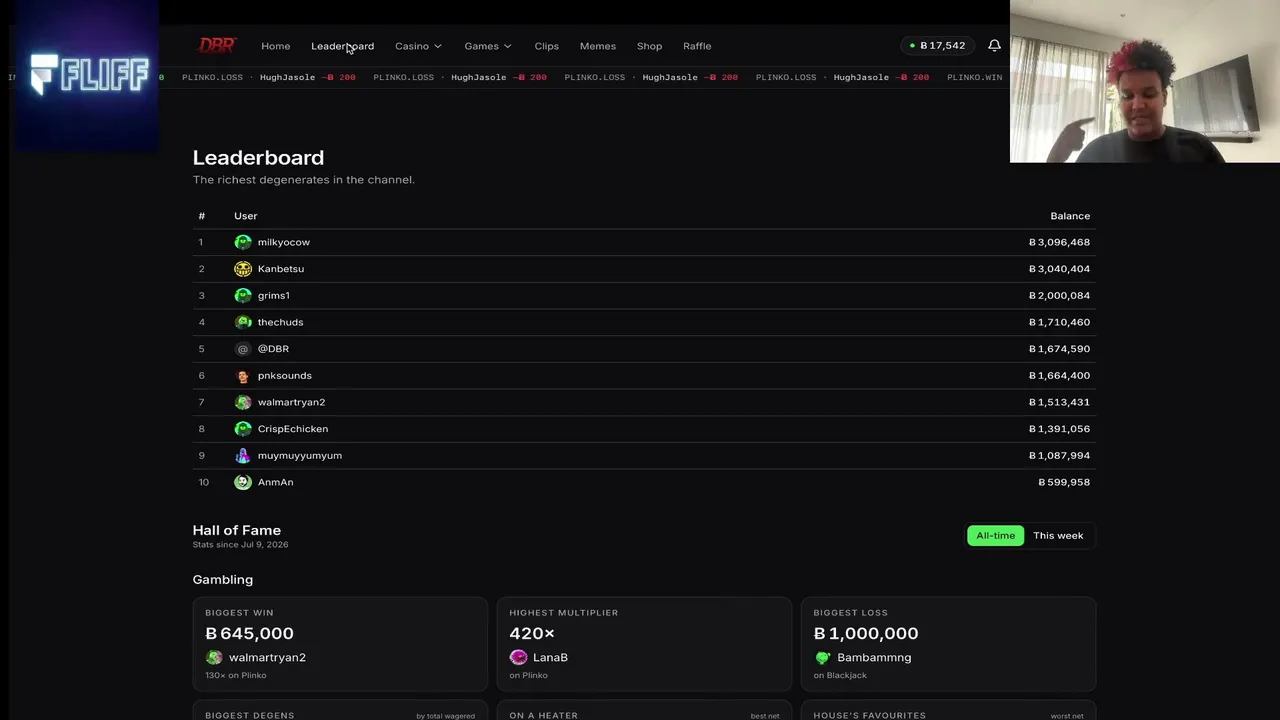Expand the Games dropdown menu
Viewport: 1280px width, 720px height.
[x=488, y=46]
